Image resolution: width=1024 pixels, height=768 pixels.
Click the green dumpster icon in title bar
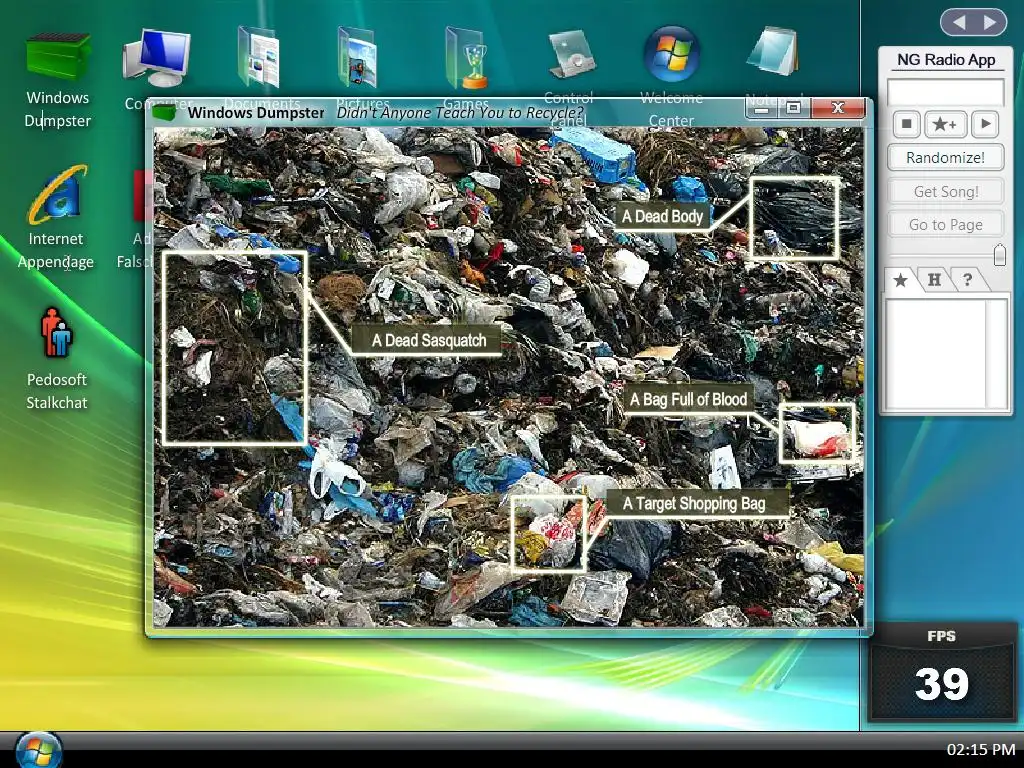click(x=164, y=113)
